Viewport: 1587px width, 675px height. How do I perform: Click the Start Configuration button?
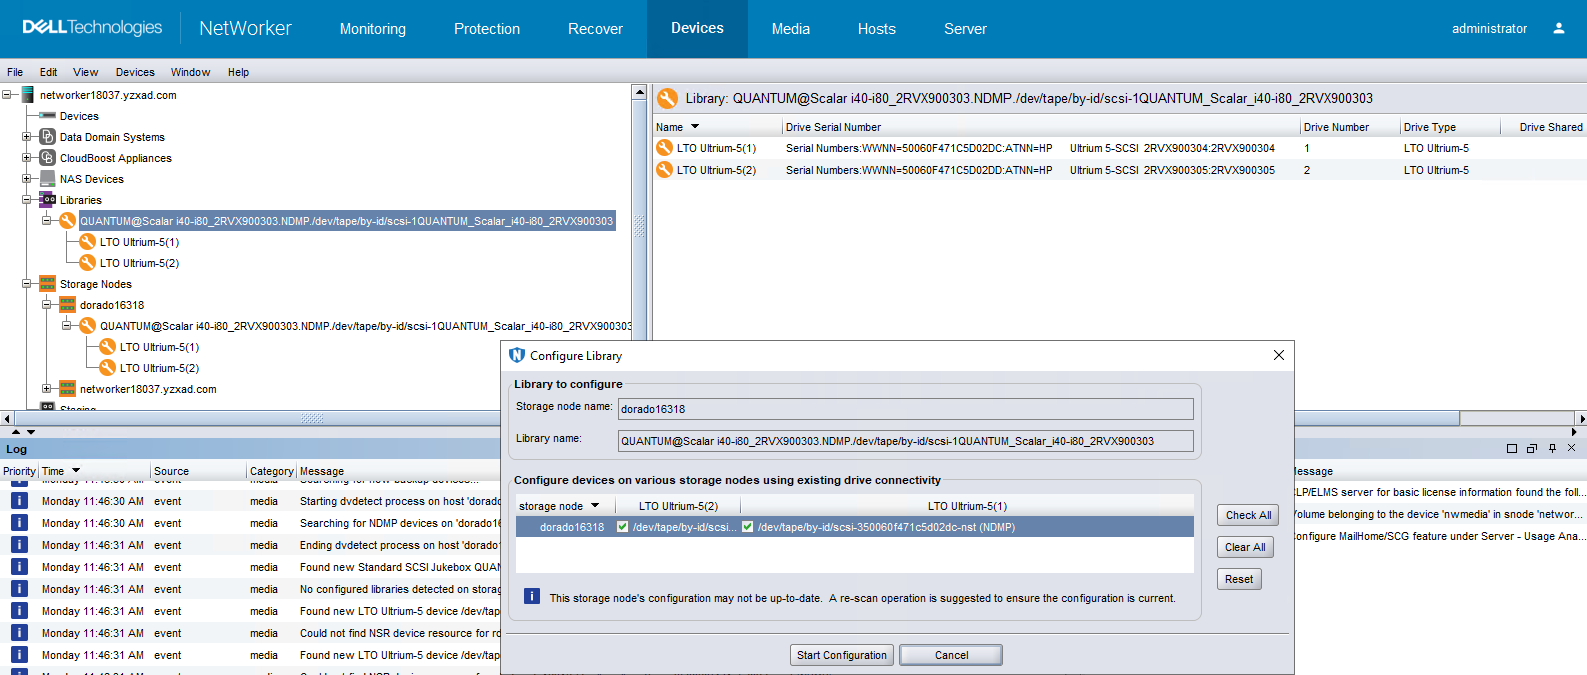coord(842,655)
